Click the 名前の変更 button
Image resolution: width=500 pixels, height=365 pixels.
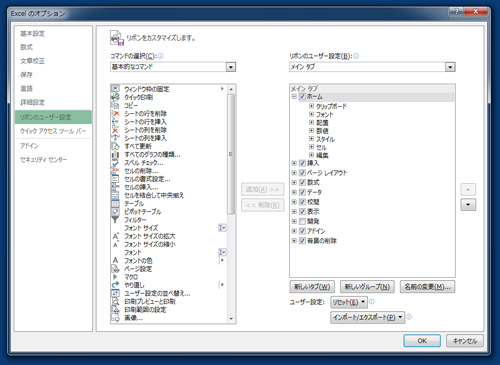pos(427,287)
